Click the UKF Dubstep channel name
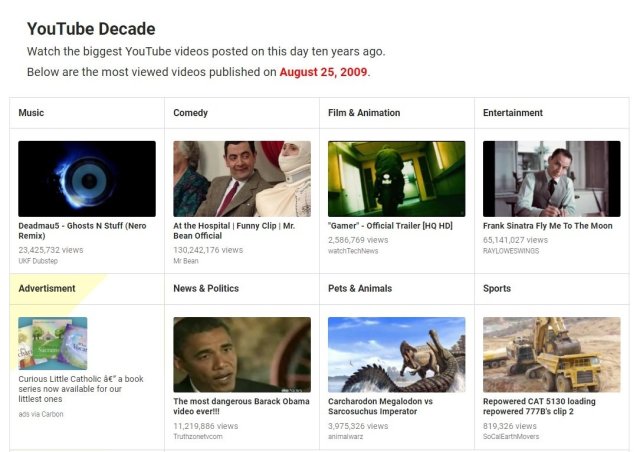Screen dimensions: 640x452 [x=38, y=261]
